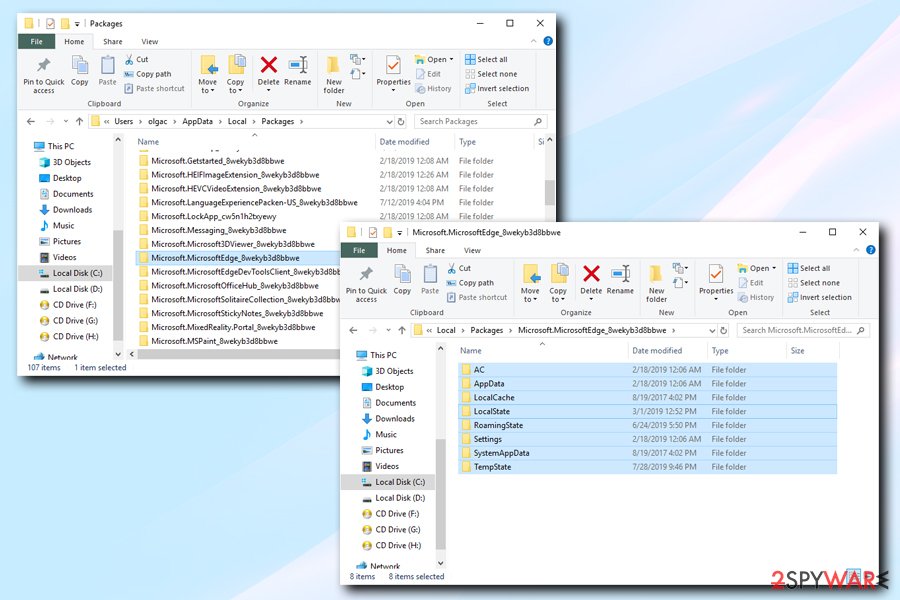Click Help icon in Packages window
Image resolution: width=900 pixels, height=600 pixels.
point(548,41)
